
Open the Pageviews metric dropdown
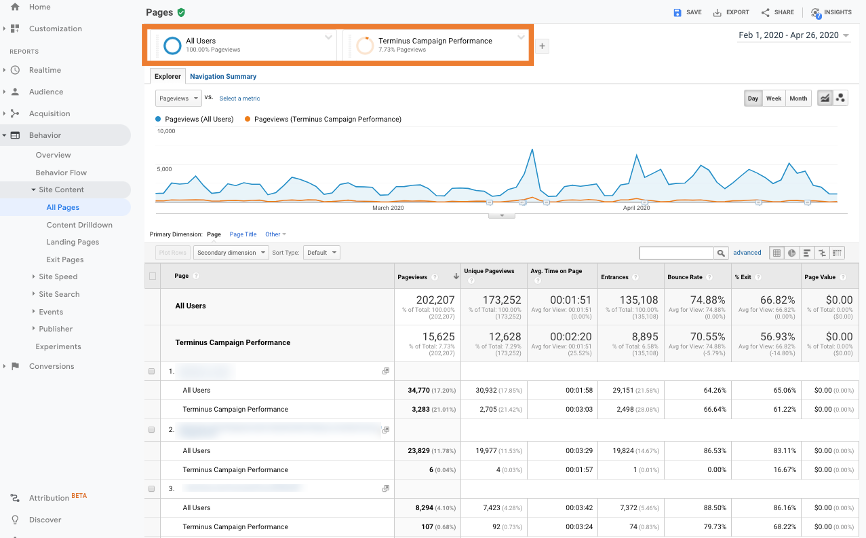point(178,98)
